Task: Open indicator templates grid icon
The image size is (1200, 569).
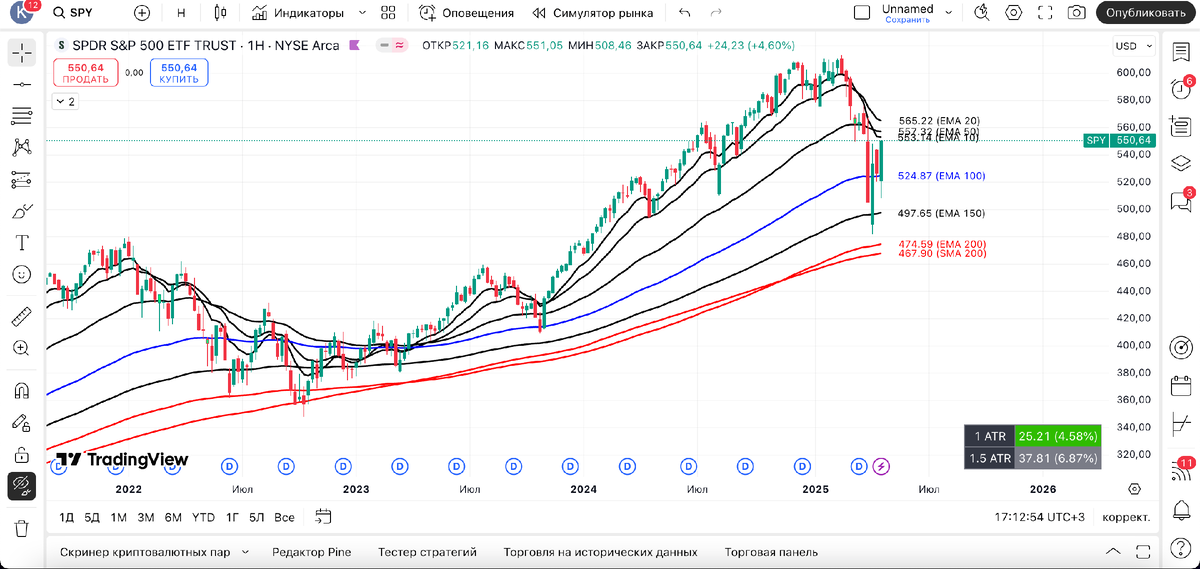Action: [387, 13]
